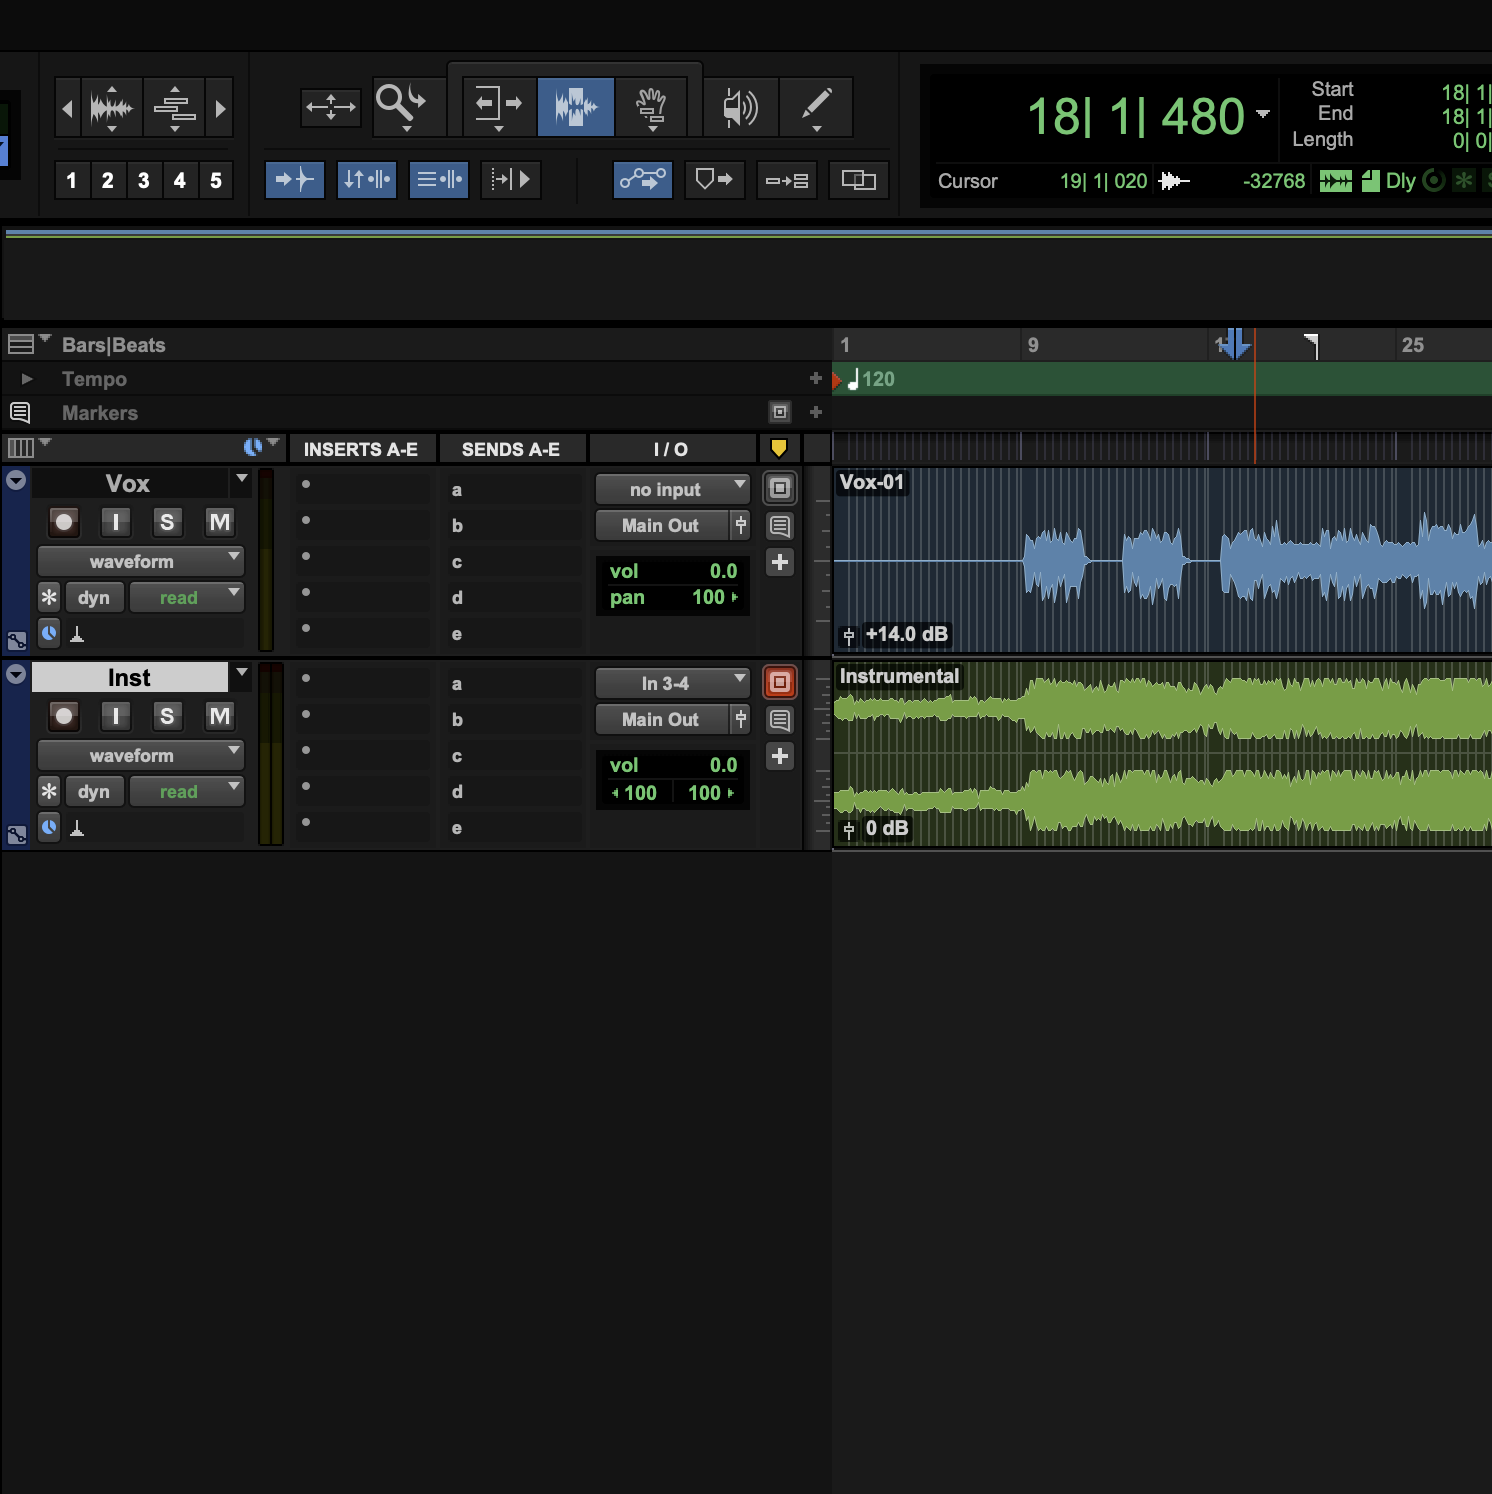Open Inst input path In 3-4 dropdown
The height and width of the screenshot is (1494, 1492).
(672, 684)
